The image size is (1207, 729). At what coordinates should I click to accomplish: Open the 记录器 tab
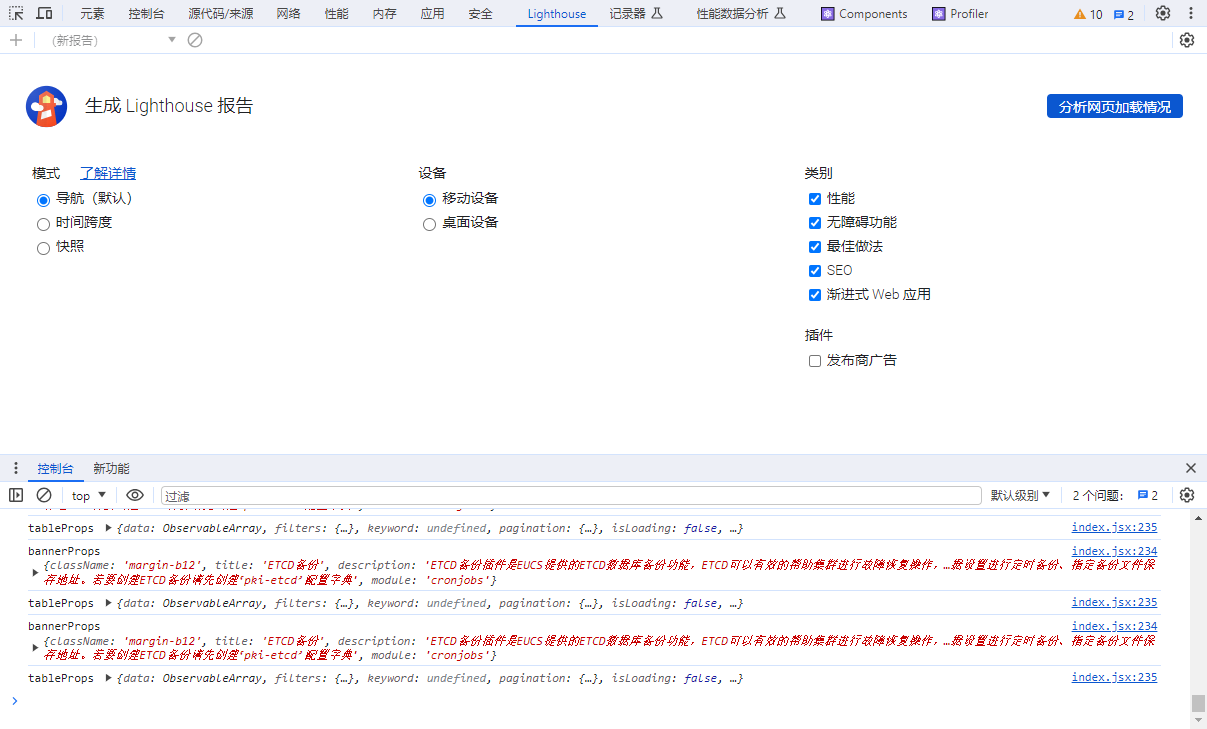(x=636, y=14)
